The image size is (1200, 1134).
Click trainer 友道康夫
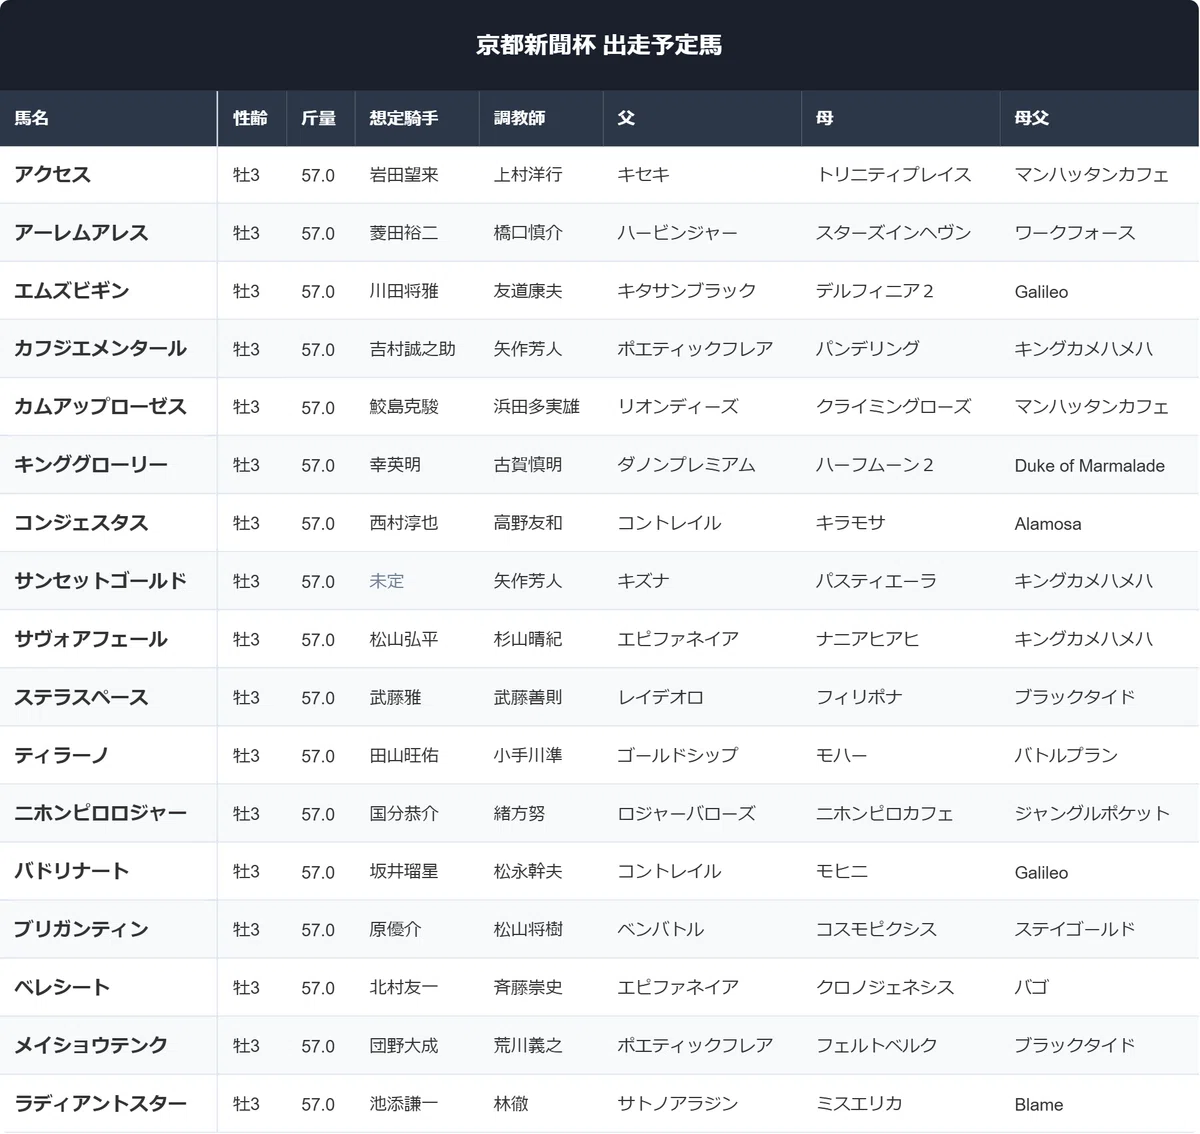click(x=528, y=291)
